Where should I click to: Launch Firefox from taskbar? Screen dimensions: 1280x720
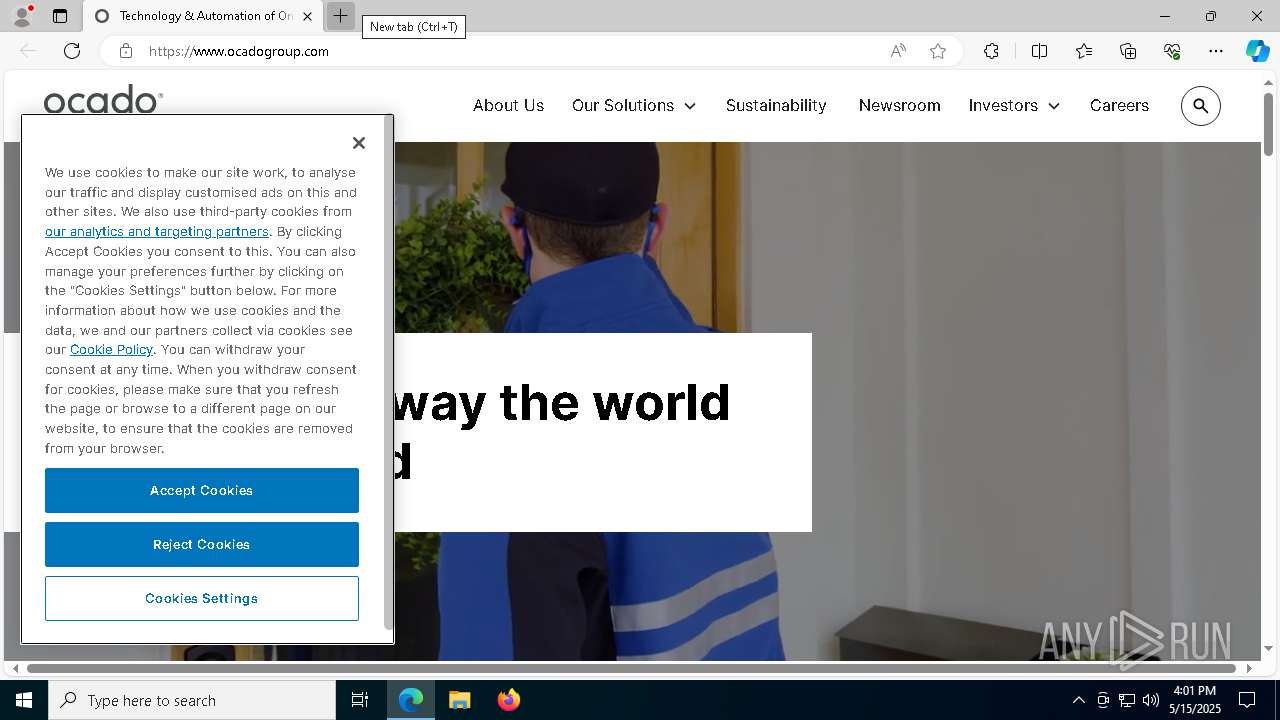(x=508, y=700)
